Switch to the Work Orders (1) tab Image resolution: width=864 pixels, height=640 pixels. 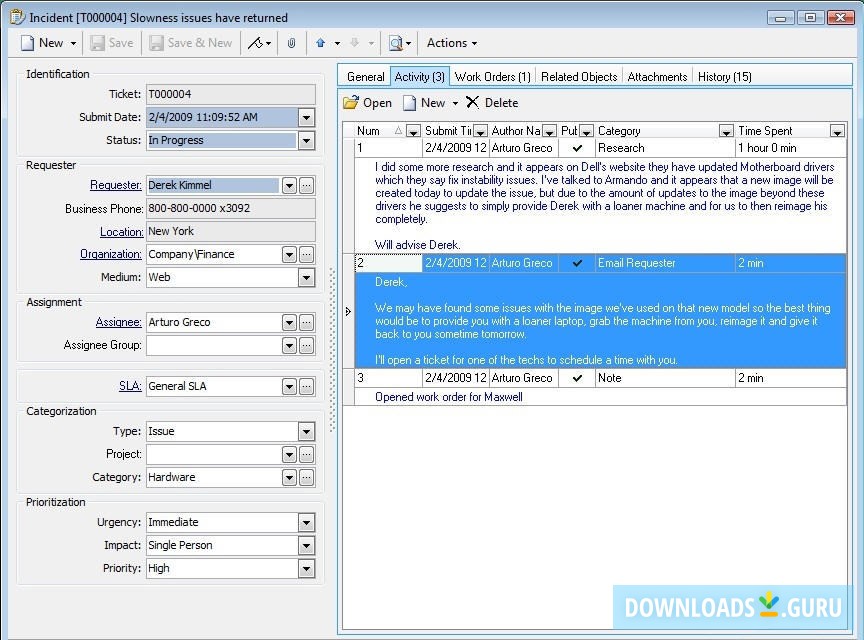(x=492, y=77)
